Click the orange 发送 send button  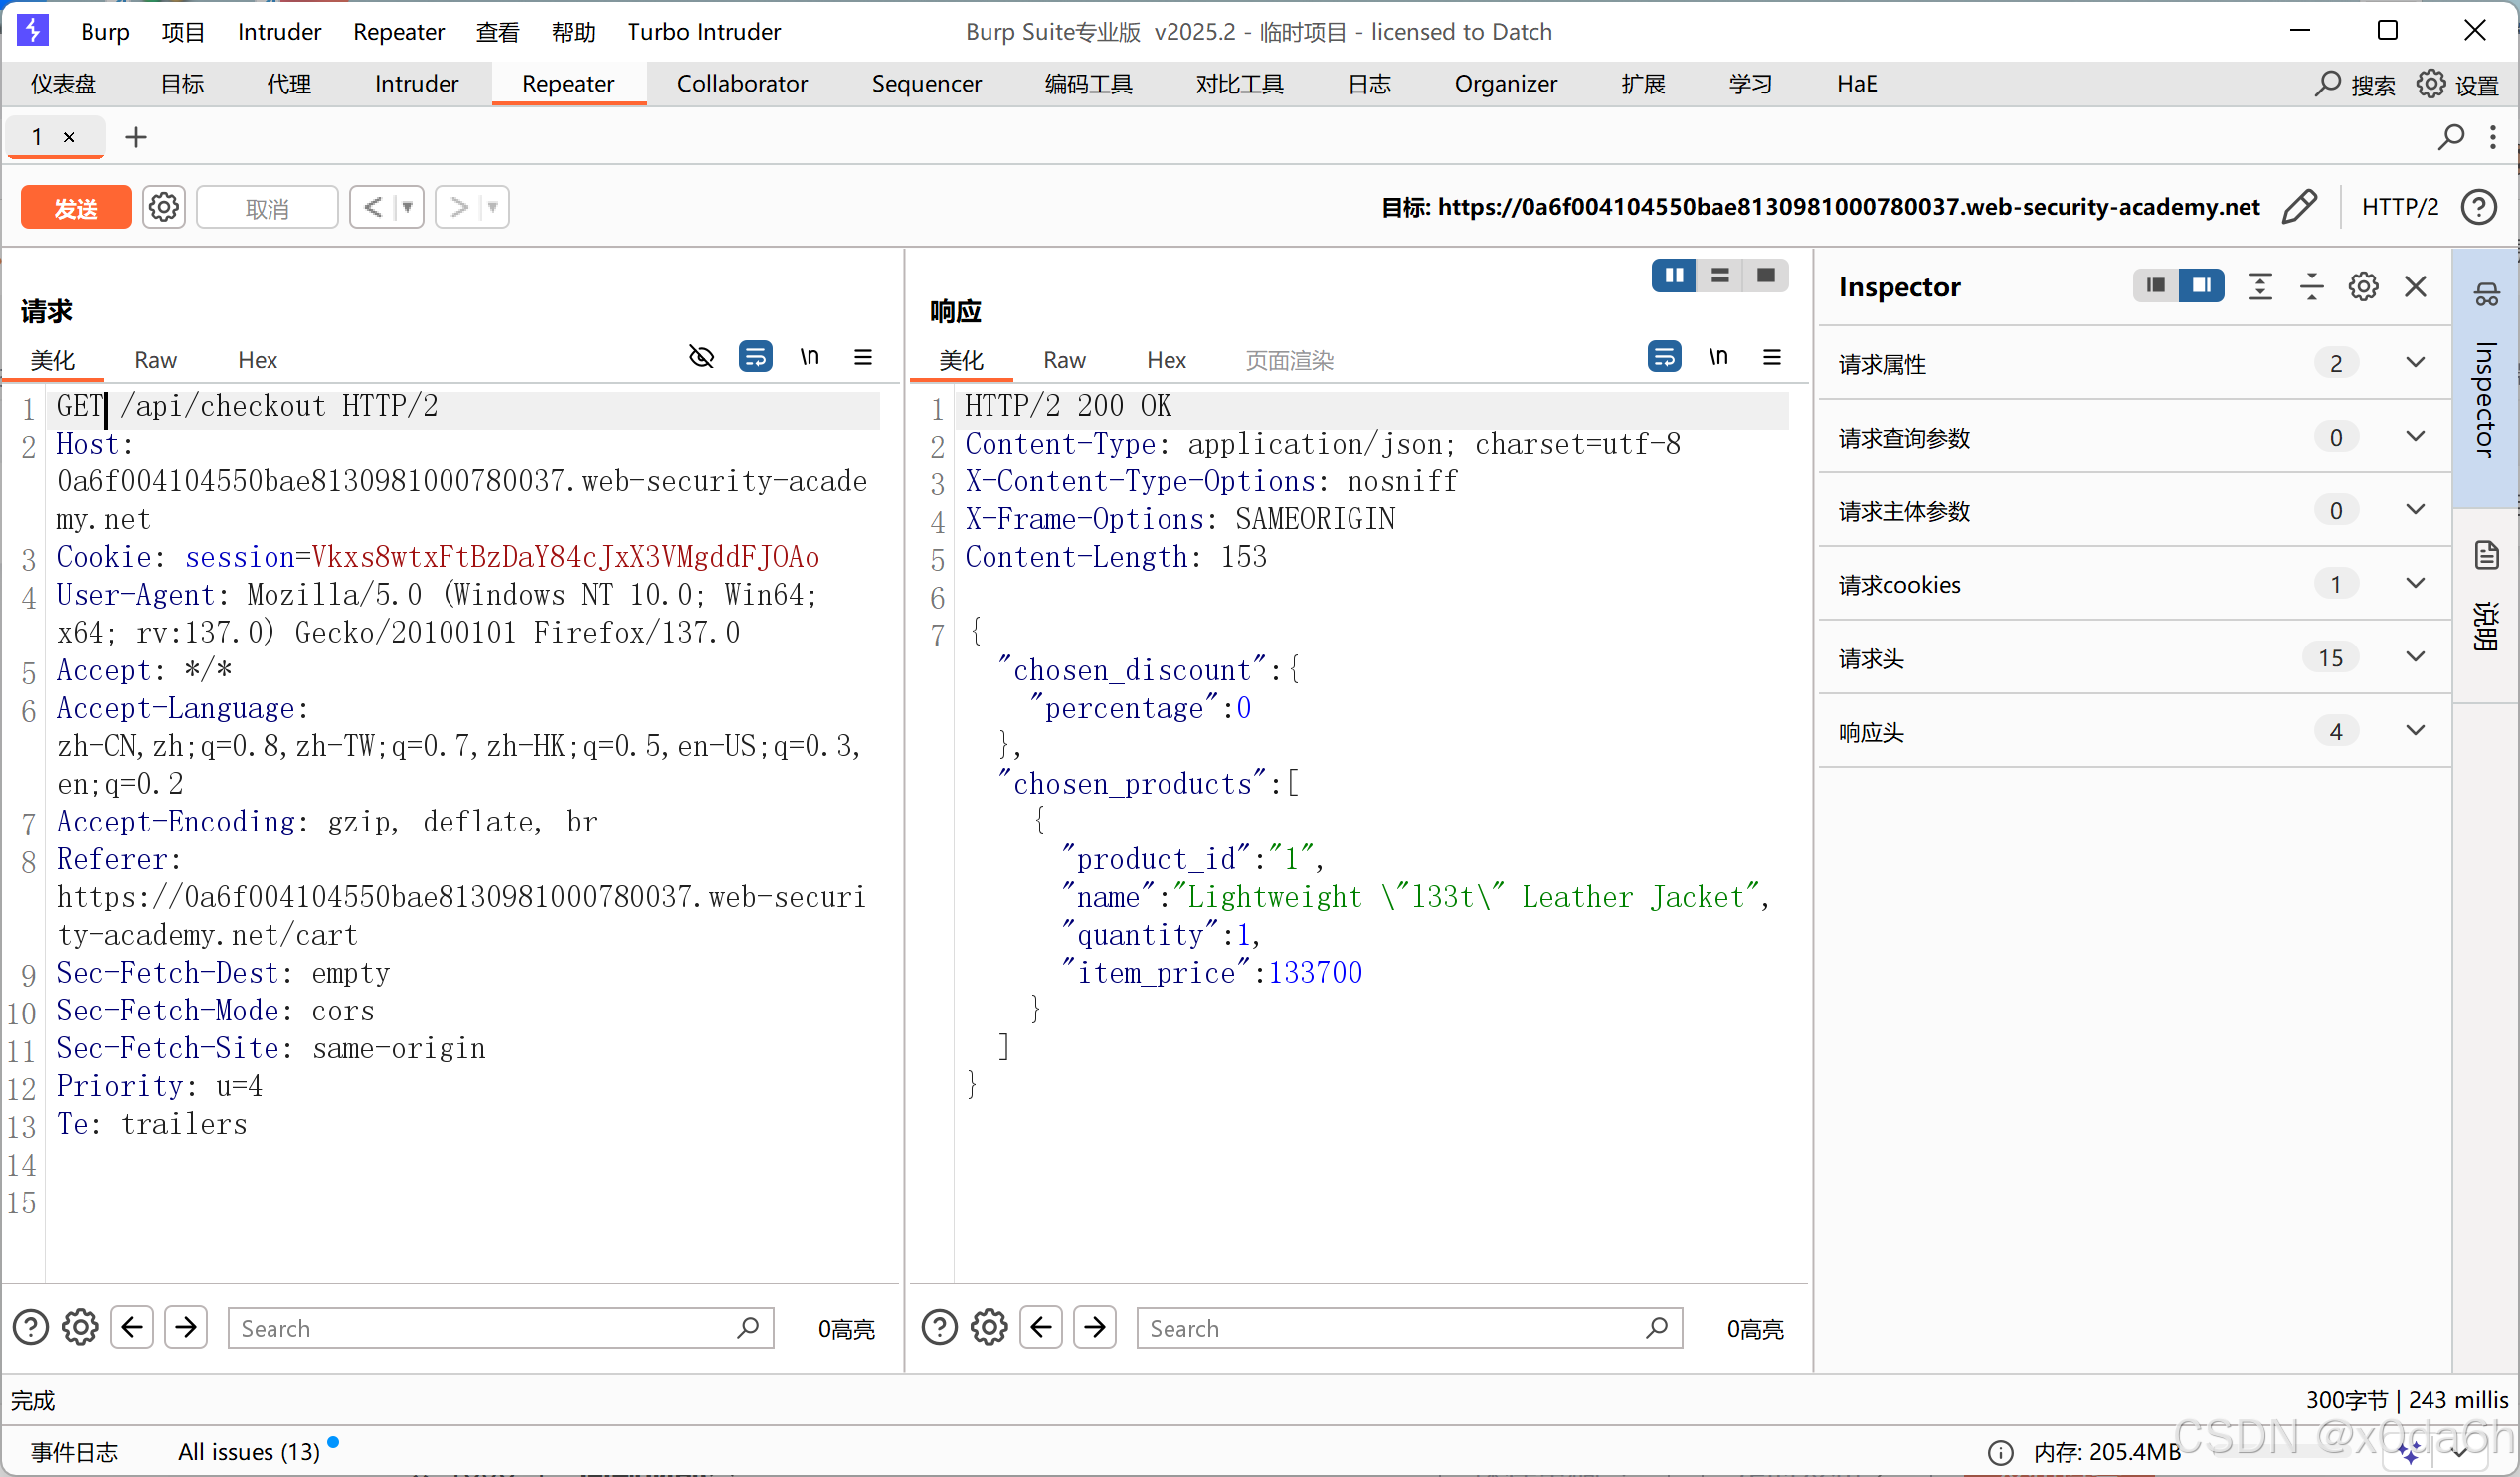(75, 207)
